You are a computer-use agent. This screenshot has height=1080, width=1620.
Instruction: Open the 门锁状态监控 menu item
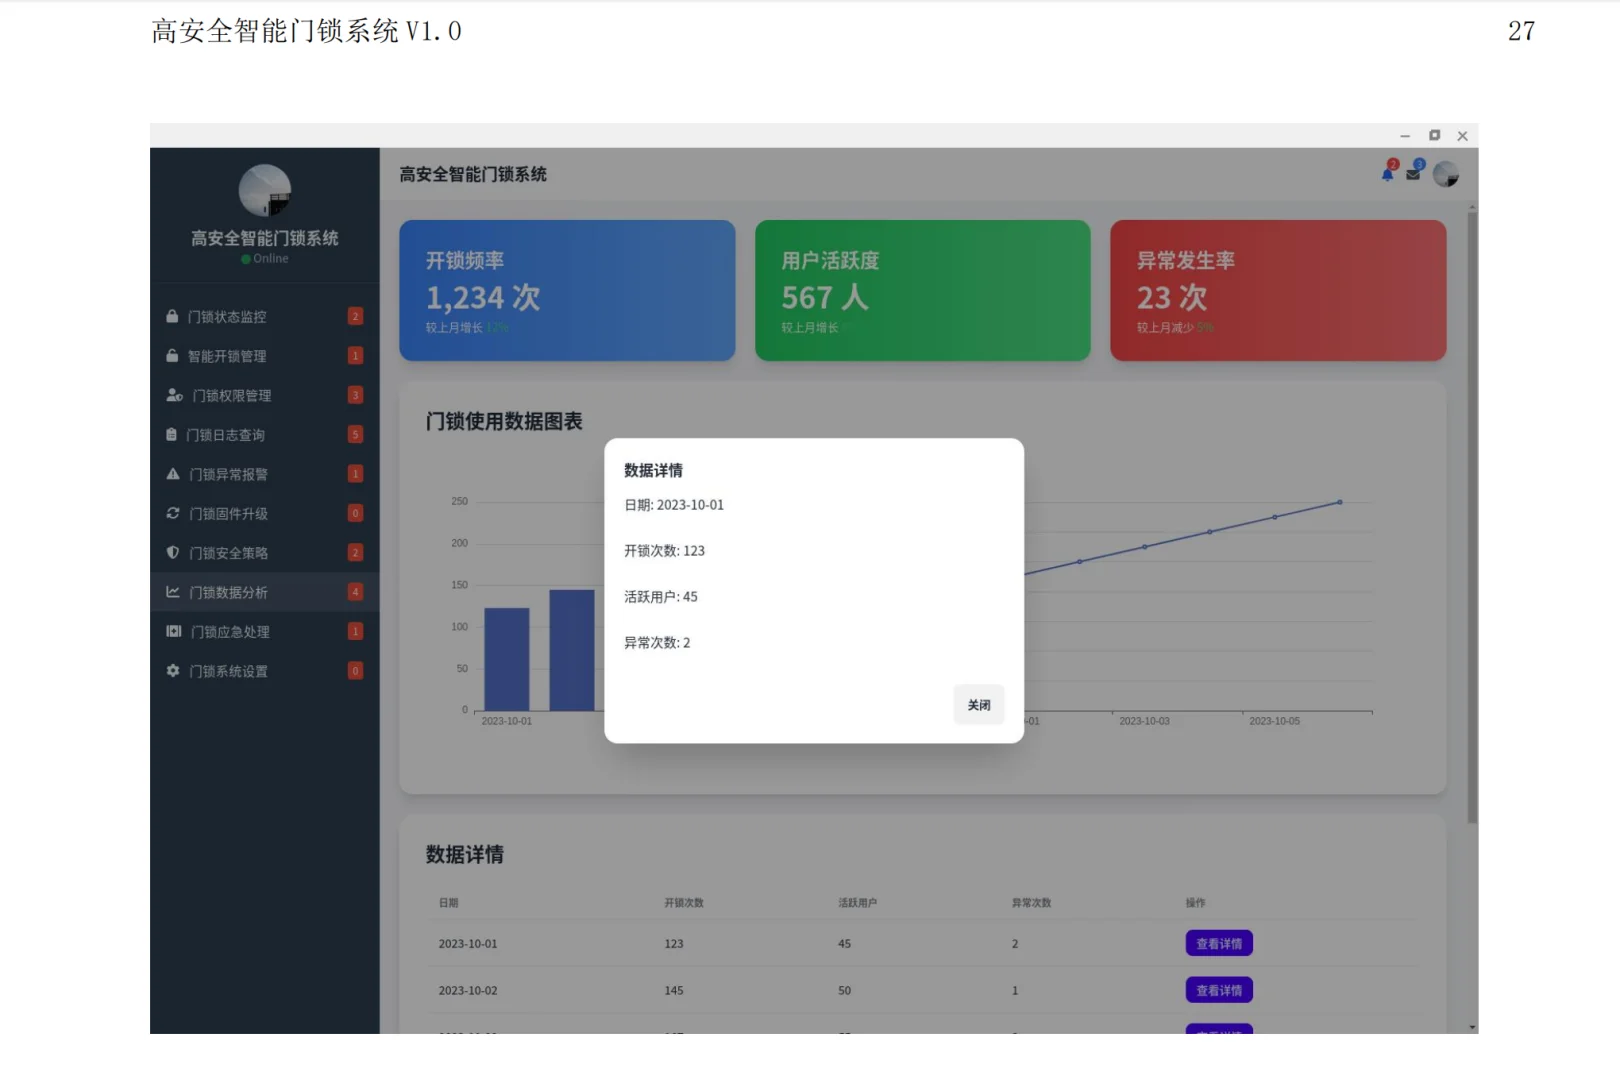[228, 316]
